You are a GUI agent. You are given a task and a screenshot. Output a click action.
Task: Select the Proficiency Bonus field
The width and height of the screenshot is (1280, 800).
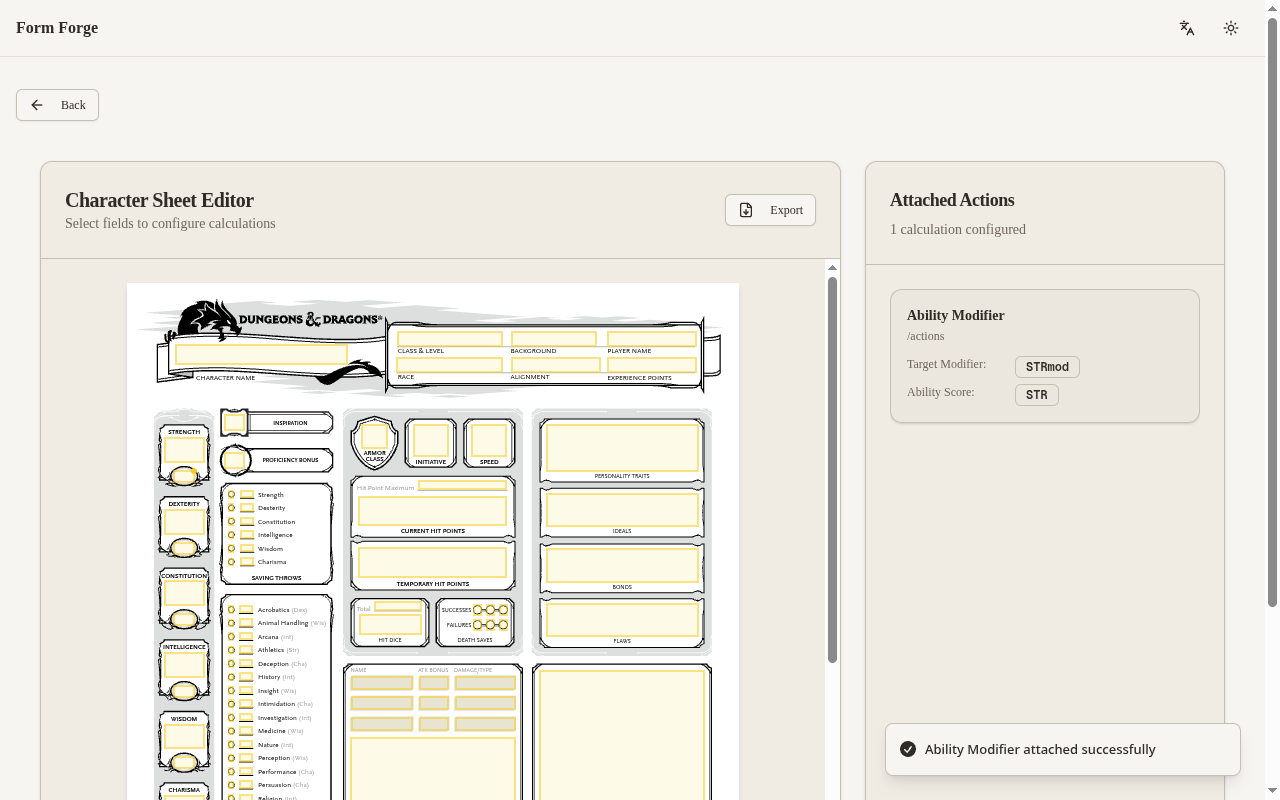235,460
